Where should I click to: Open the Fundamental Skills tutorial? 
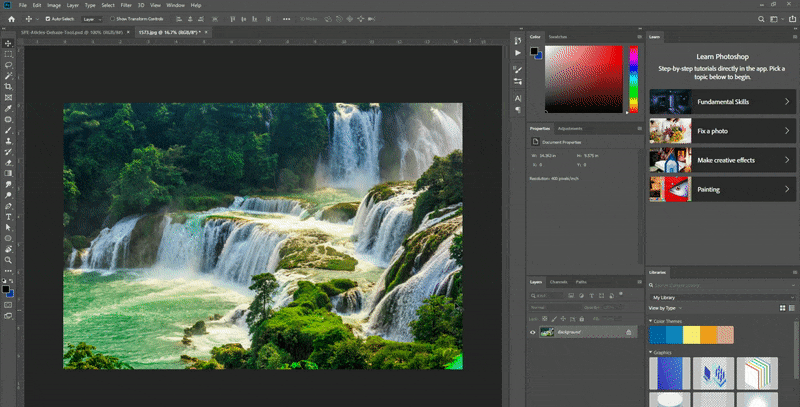pyautogui.click(x=721, y=102)
